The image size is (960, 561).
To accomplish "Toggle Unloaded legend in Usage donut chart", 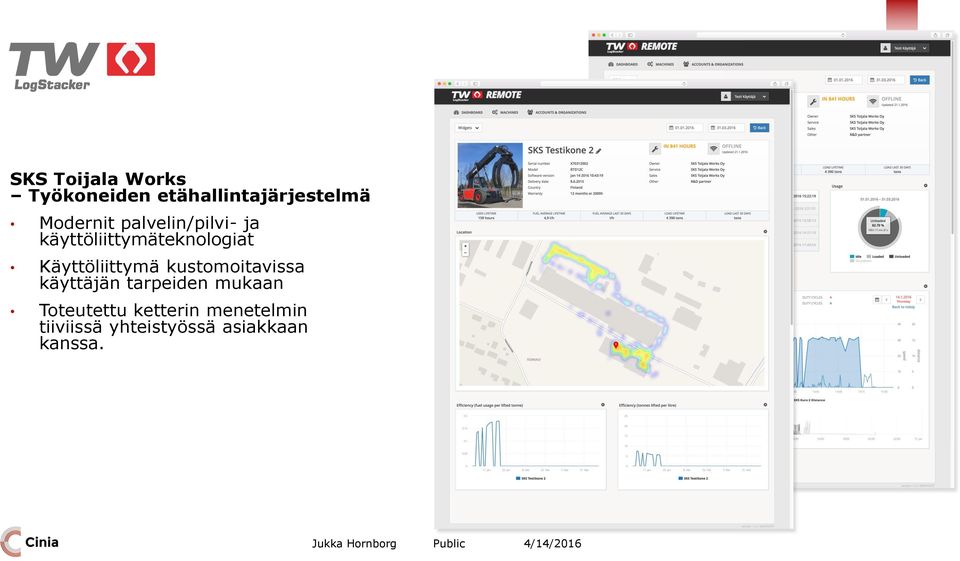I will [899, 257].
